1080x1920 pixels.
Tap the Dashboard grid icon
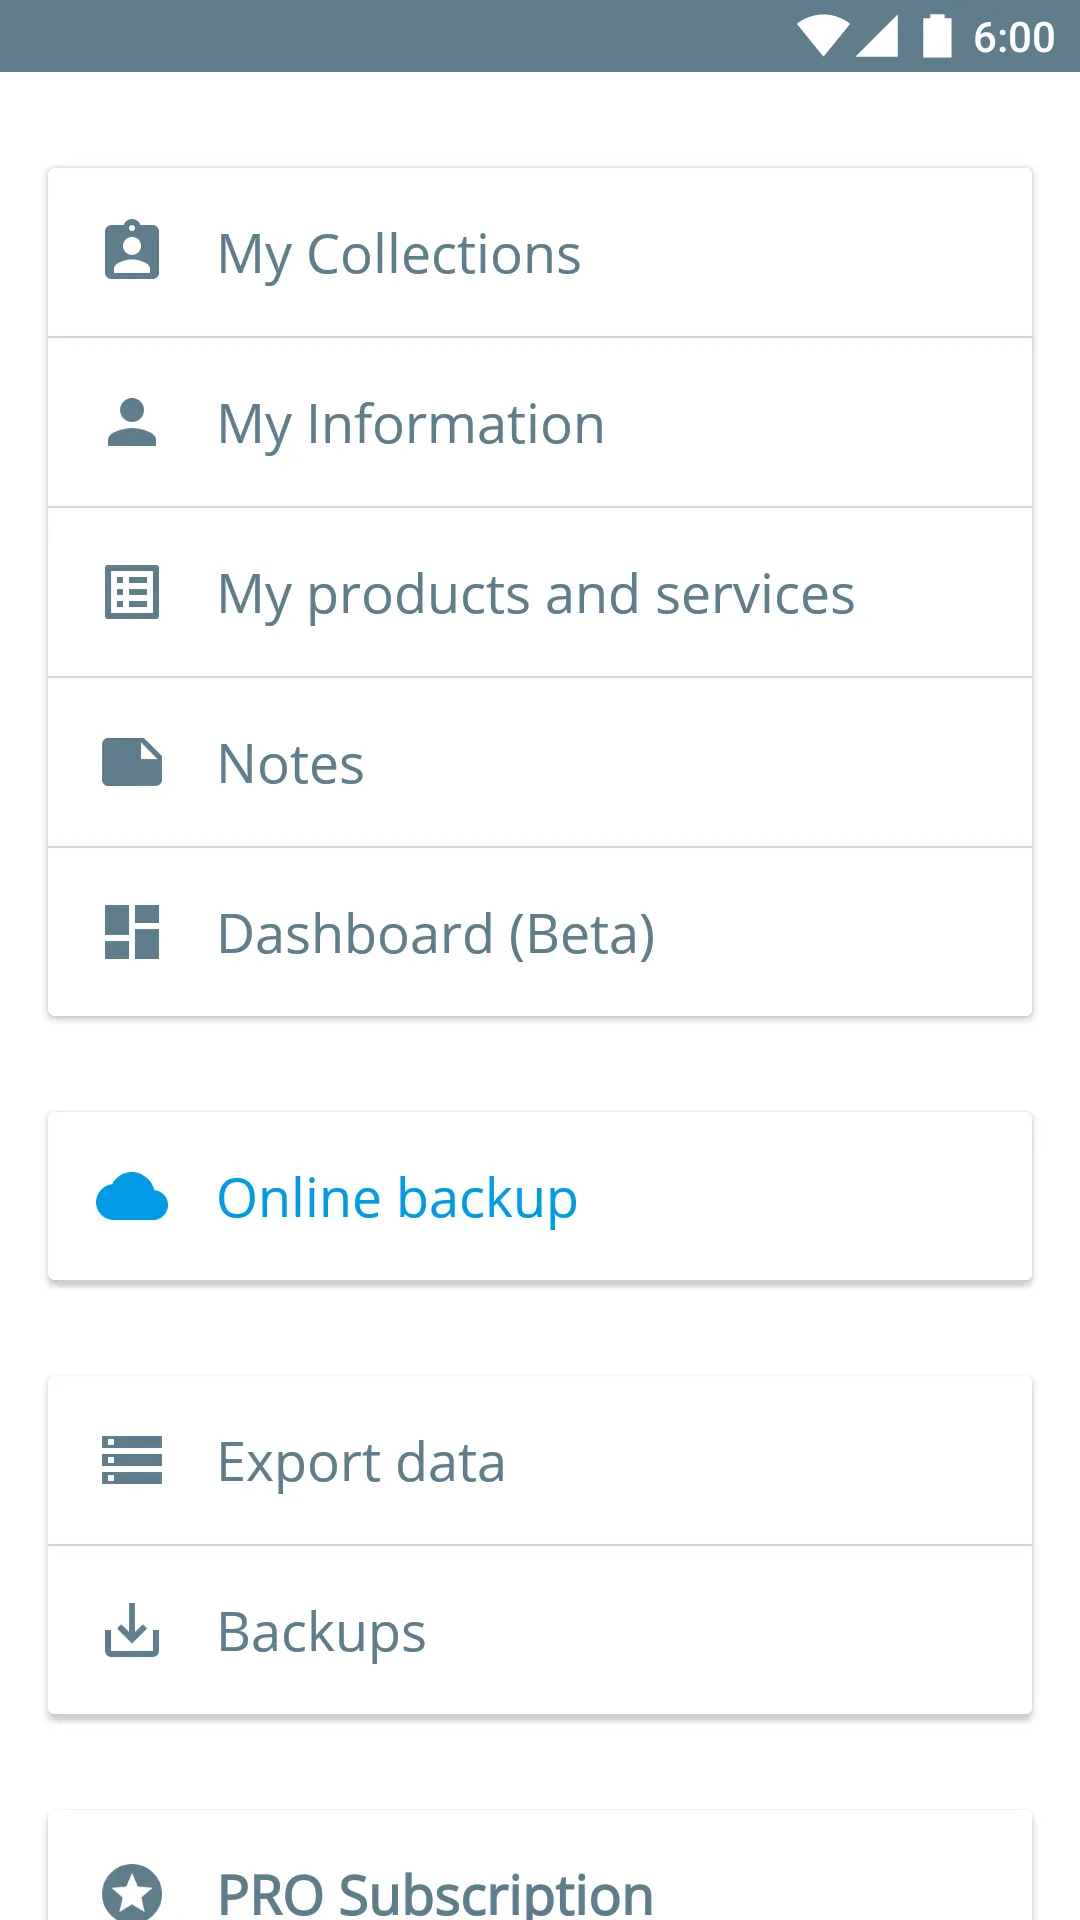[x=132, y=932]
